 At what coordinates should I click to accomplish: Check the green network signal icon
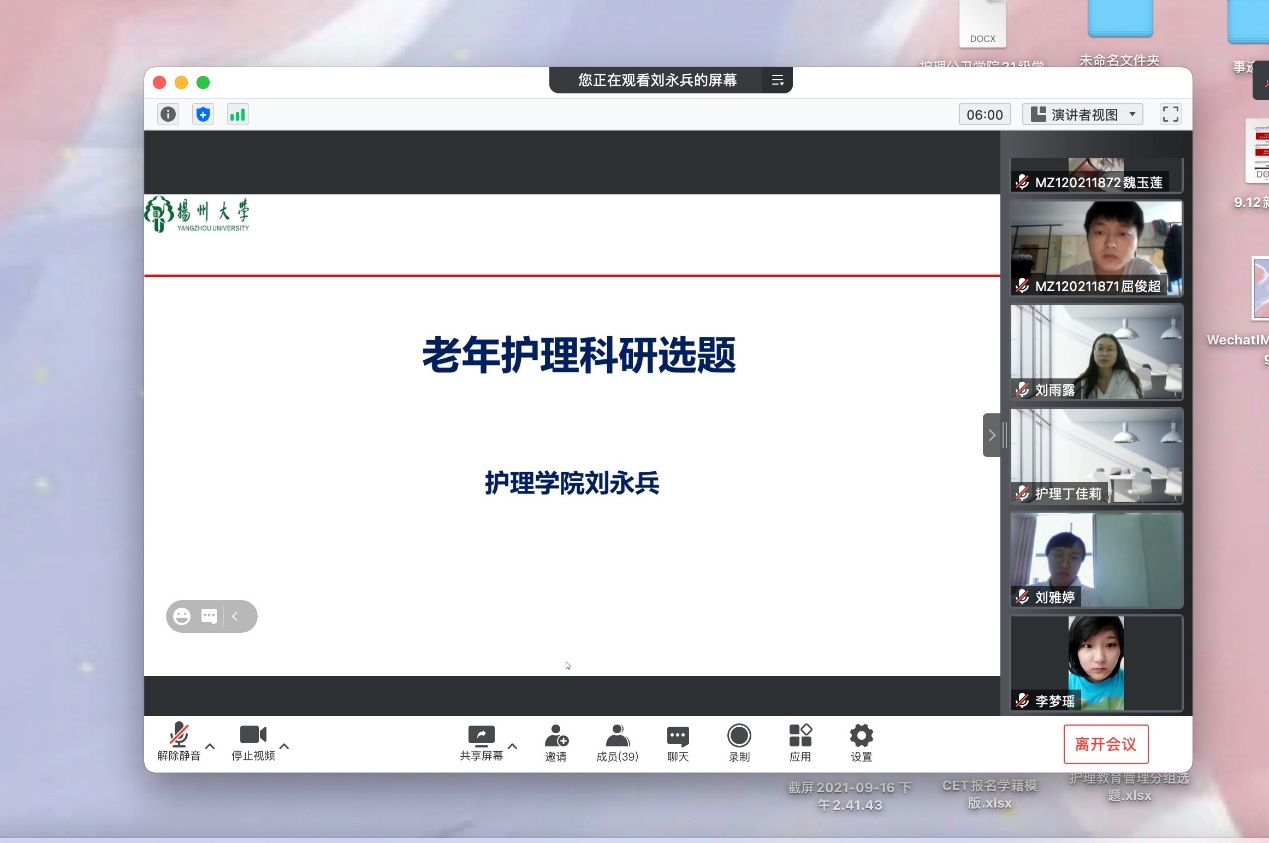point(237,114)
